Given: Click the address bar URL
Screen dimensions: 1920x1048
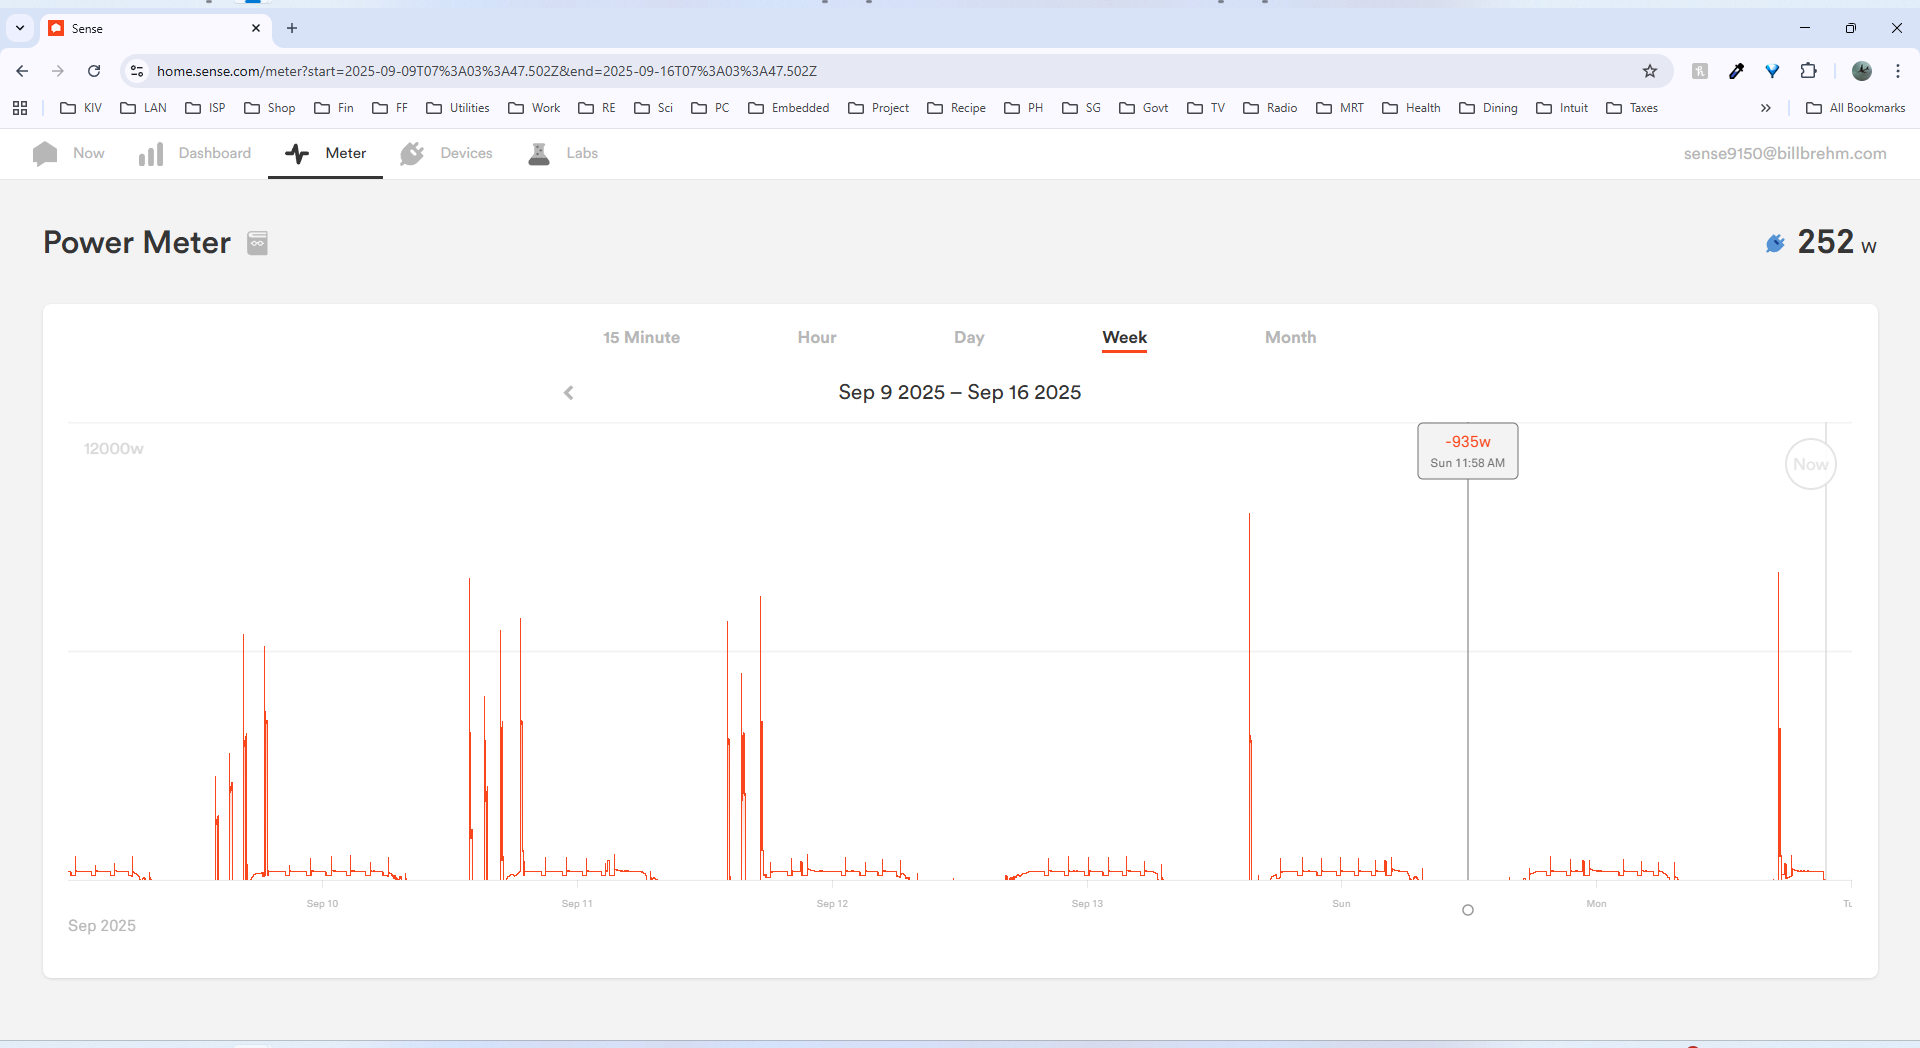Looking at the screenshot, I should 487,71.
